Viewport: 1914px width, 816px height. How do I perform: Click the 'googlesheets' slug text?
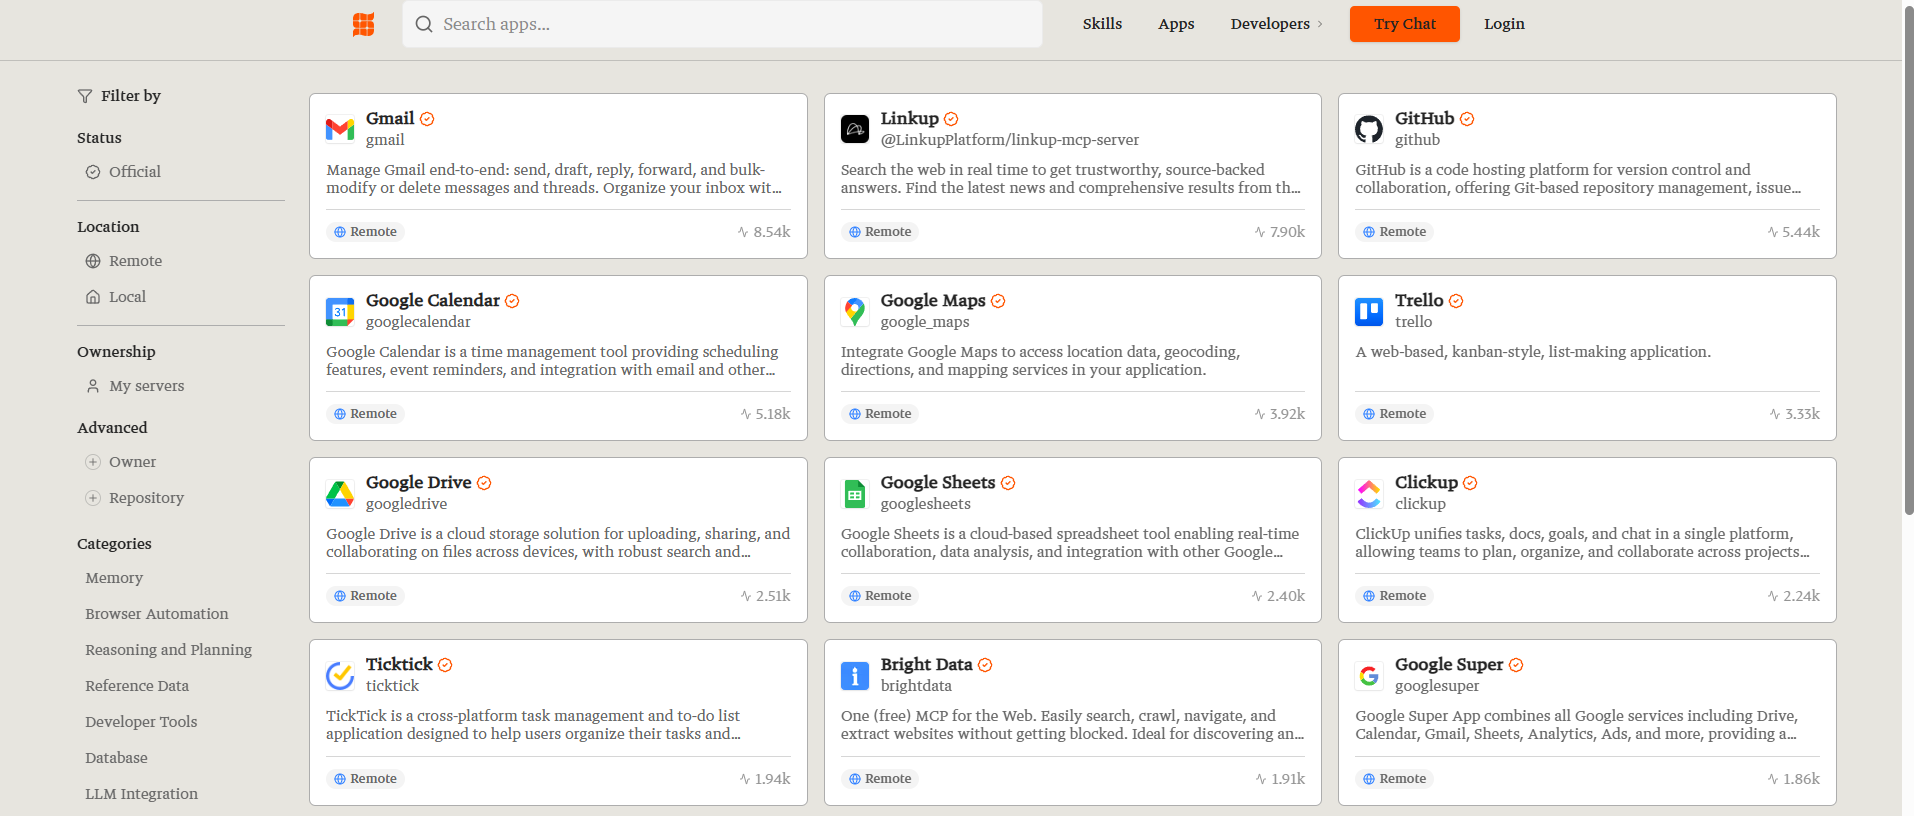coord(925,504)
